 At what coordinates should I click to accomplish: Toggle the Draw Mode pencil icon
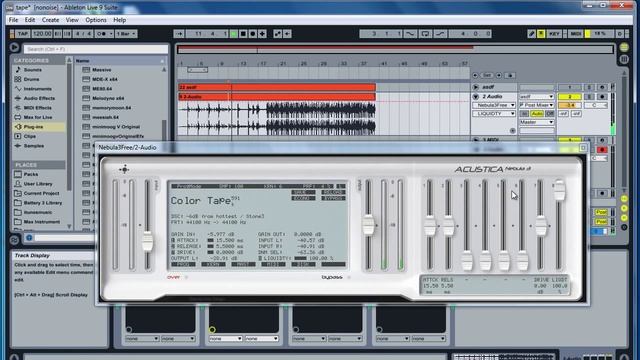pos(531,34)
